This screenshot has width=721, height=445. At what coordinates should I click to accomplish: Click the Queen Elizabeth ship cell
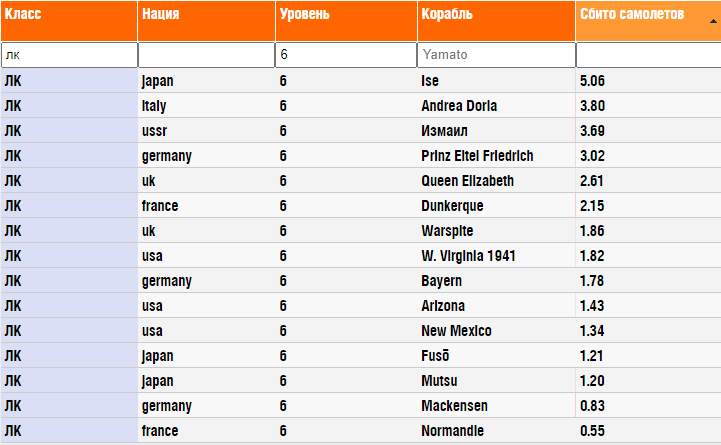pyautogui.click(x=496, y=181)
